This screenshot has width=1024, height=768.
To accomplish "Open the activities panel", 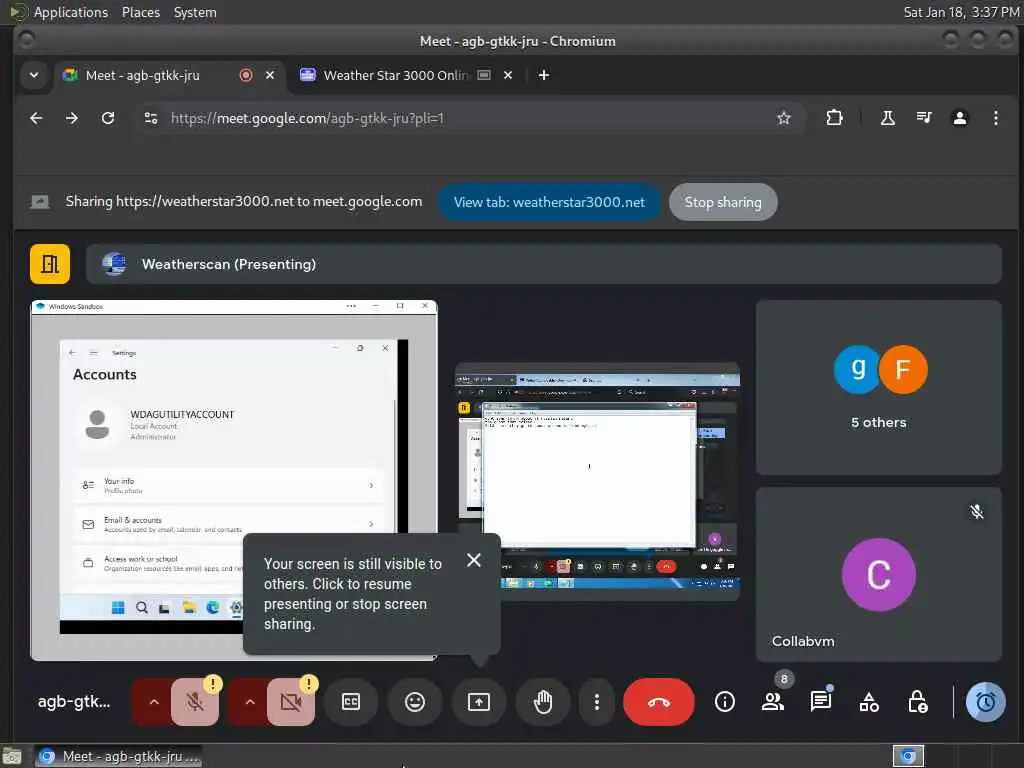I will pos(869,702).
